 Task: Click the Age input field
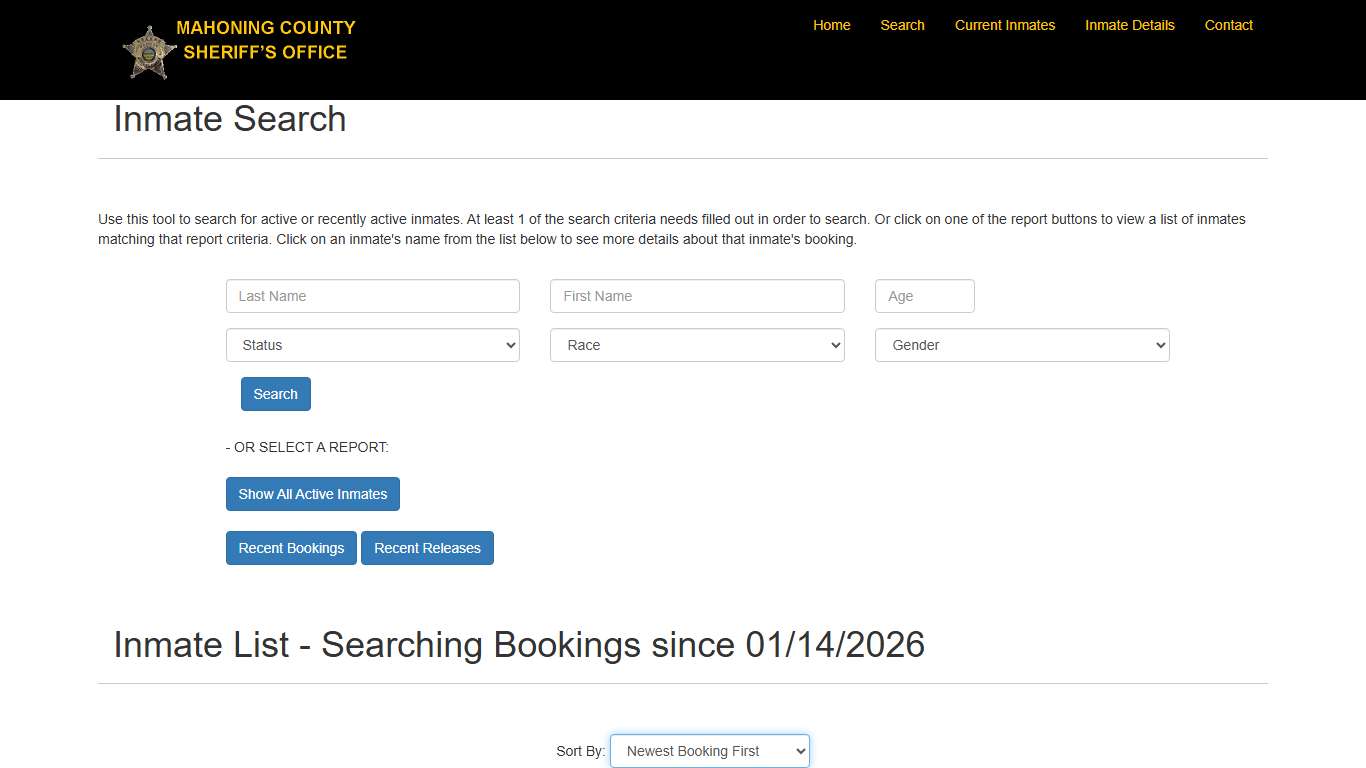(924, 295)
